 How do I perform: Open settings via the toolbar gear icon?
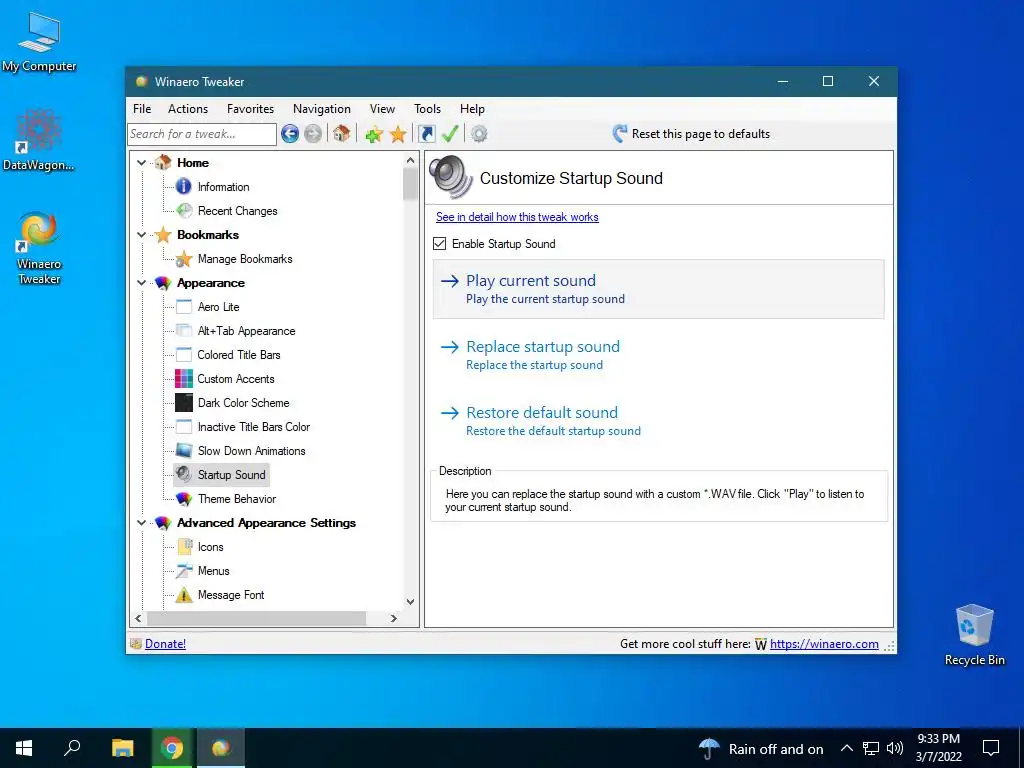click(x=479, y=134)
